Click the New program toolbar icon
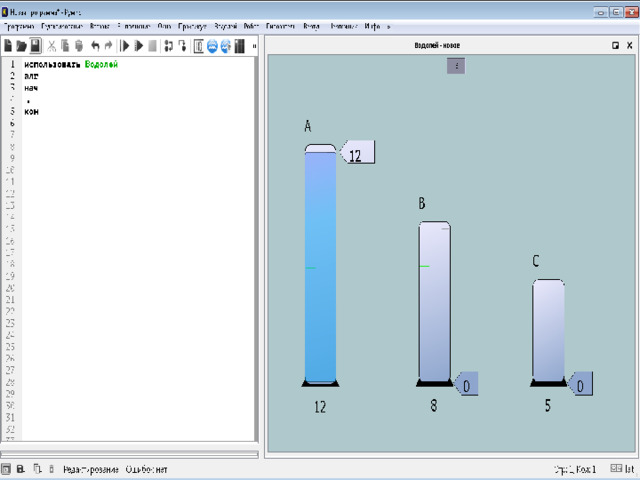This screenshot has height=480, width=640. pyautogui.click(x=8, y=46)
